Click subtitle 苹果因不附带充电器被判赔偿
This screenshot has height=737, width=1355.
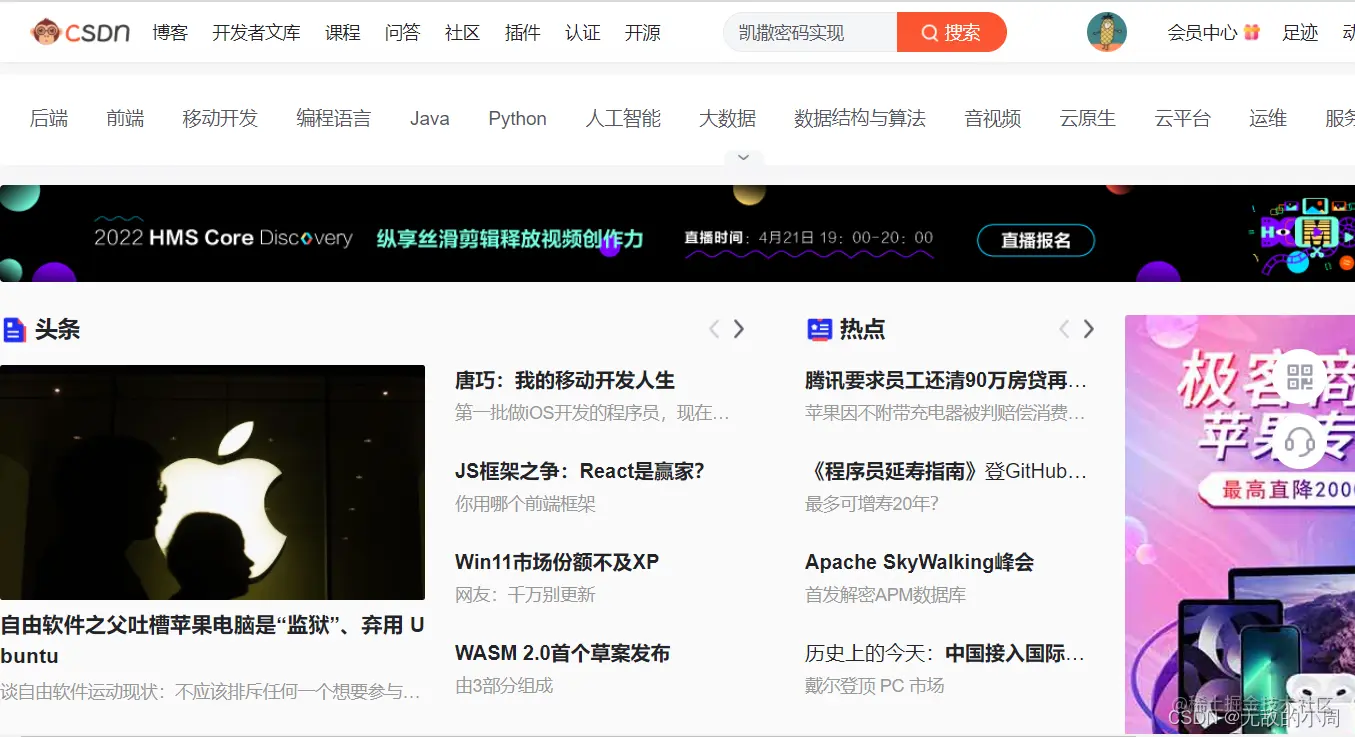(x=945, y=412)
